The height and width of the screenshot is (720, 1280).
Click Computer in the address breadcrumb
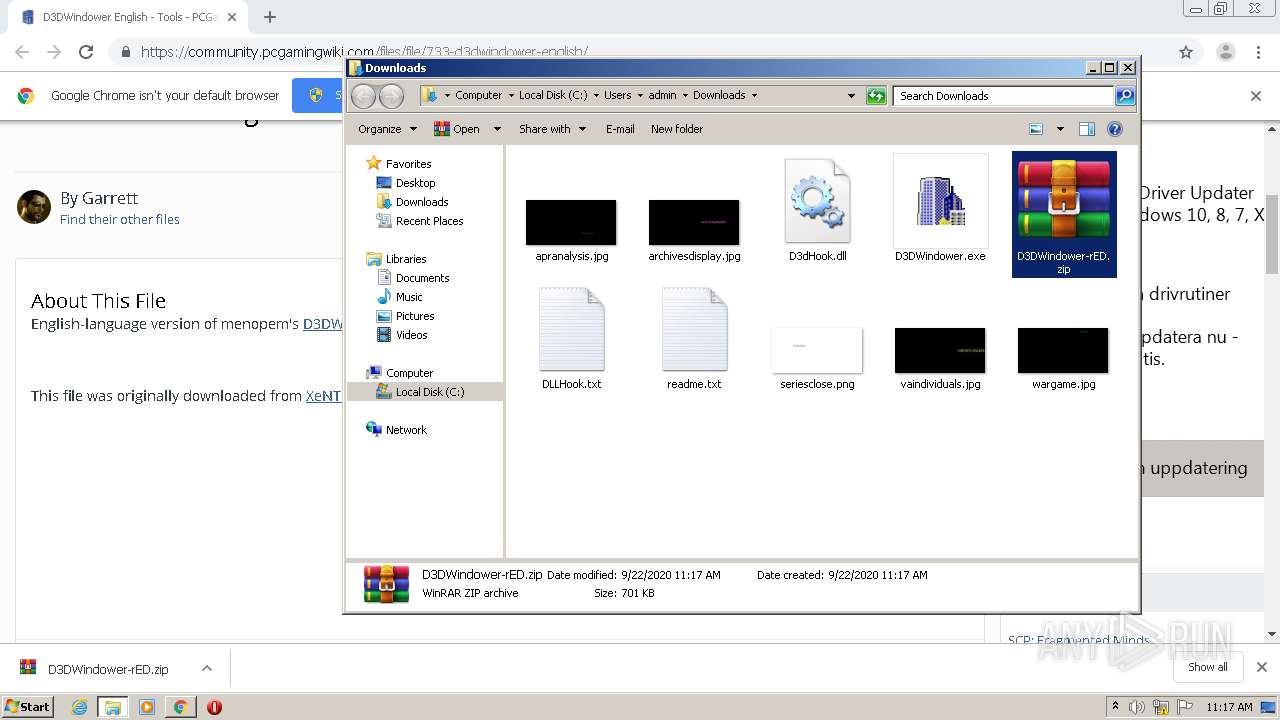click(478, 96)
